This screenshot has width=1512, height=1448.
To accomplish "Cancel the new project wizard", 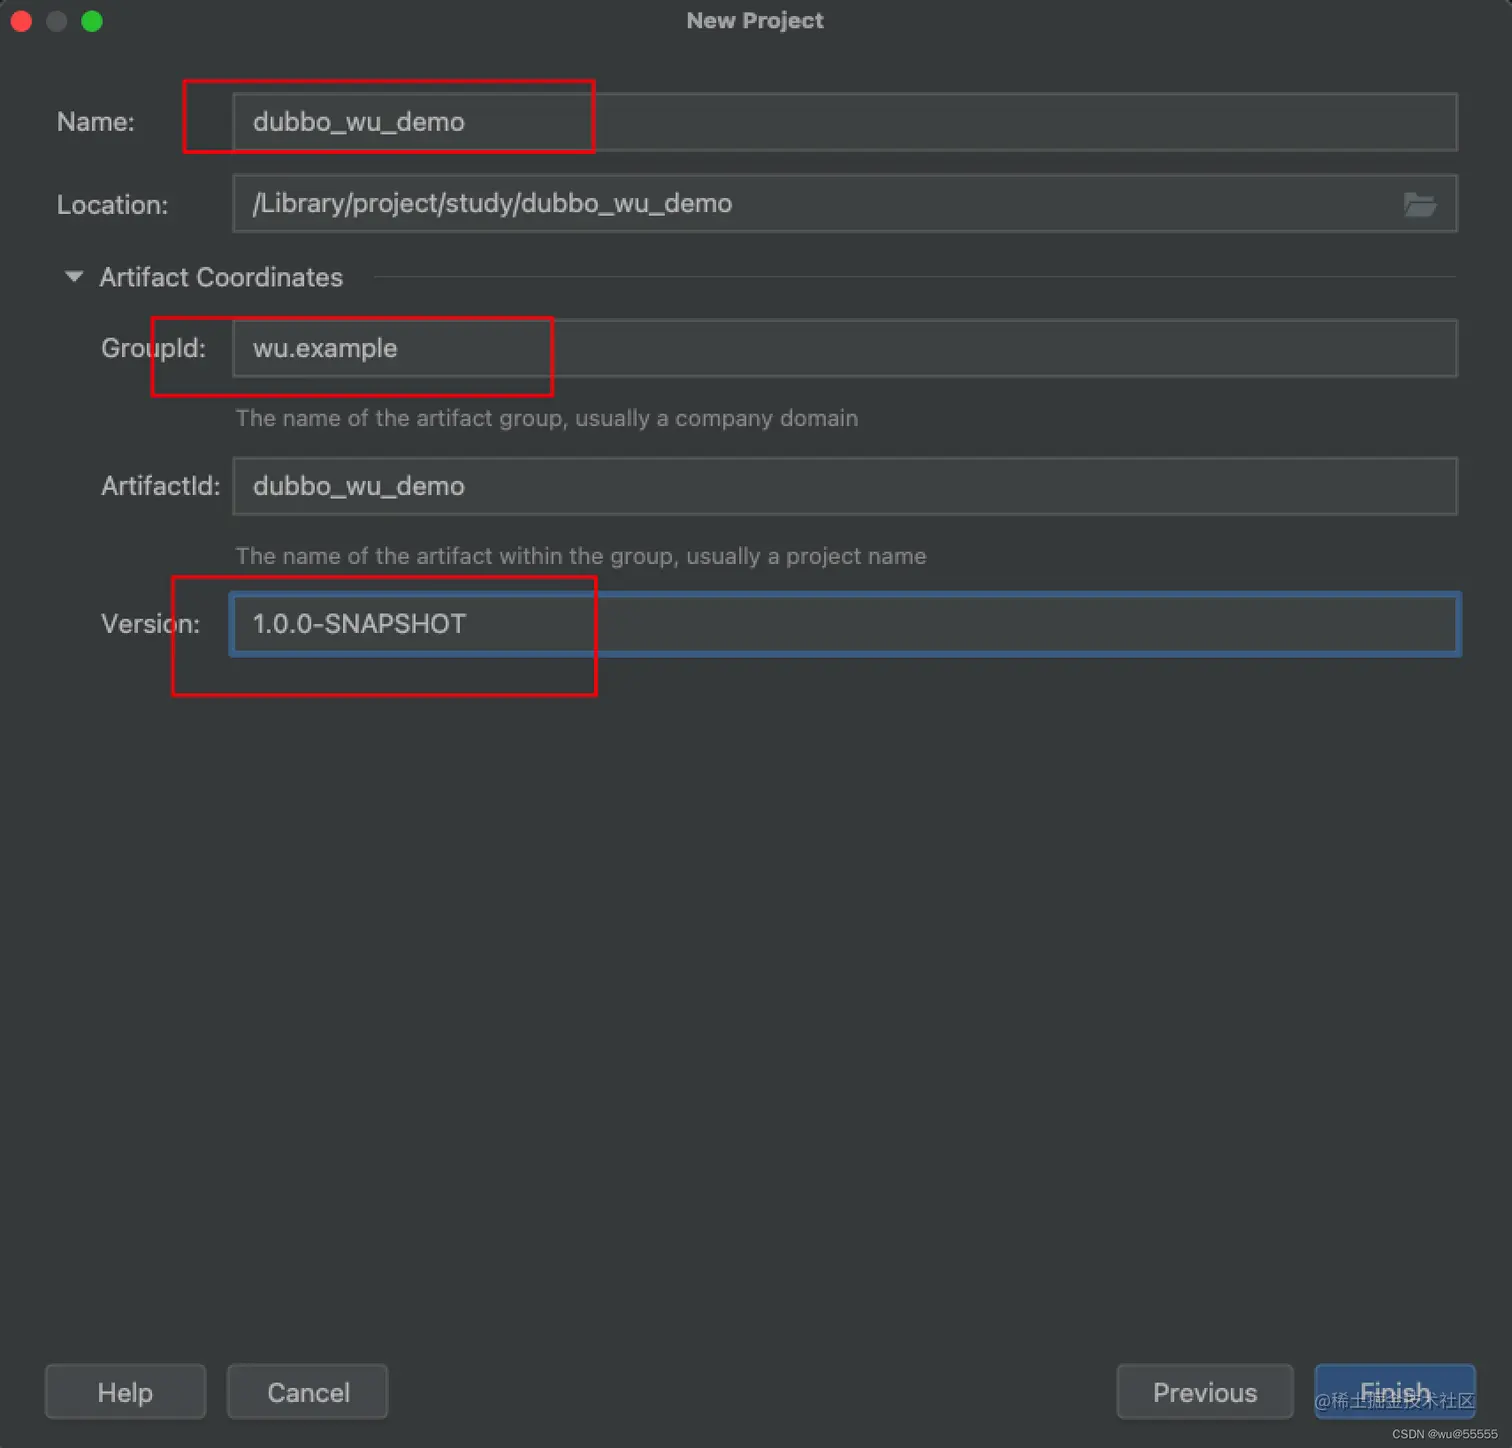I will (x=308, y=1392).
